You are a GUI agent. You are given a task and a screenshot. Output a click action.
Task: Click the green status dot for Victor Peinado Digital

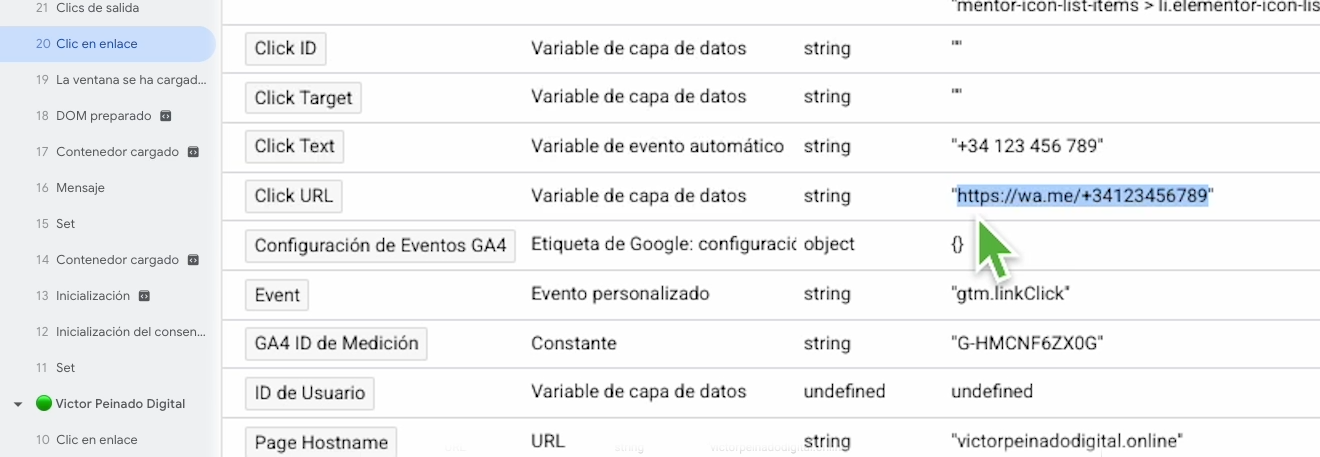43,404
